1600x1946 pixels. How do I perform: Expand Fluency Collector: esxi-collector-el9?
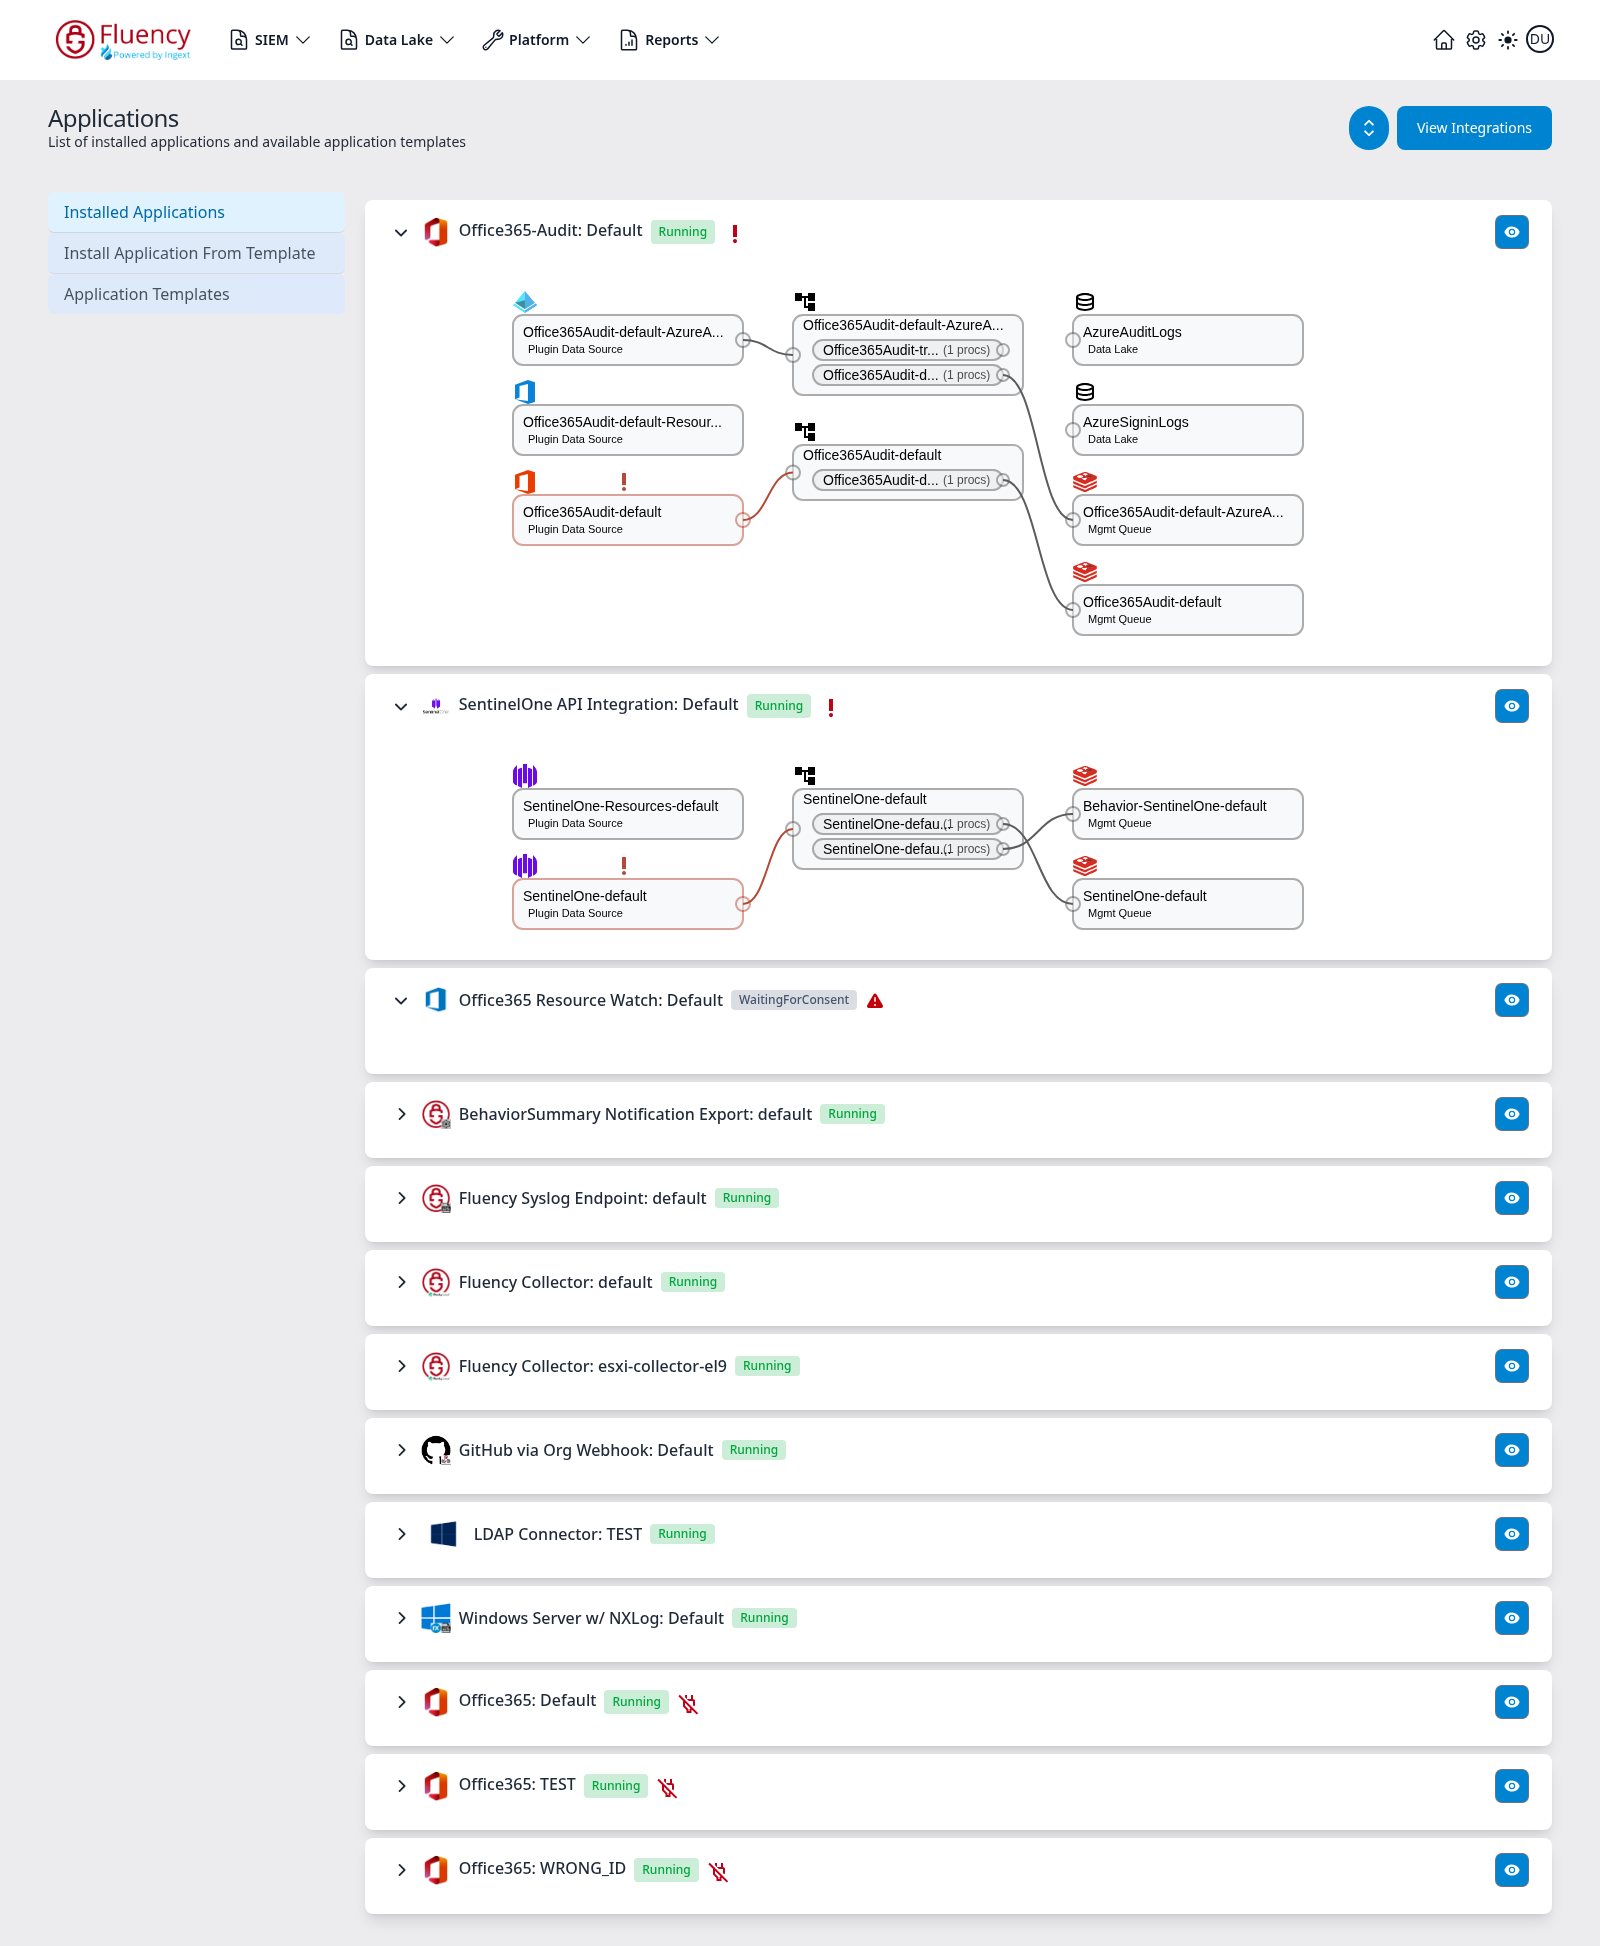(x=401, y=1366)
